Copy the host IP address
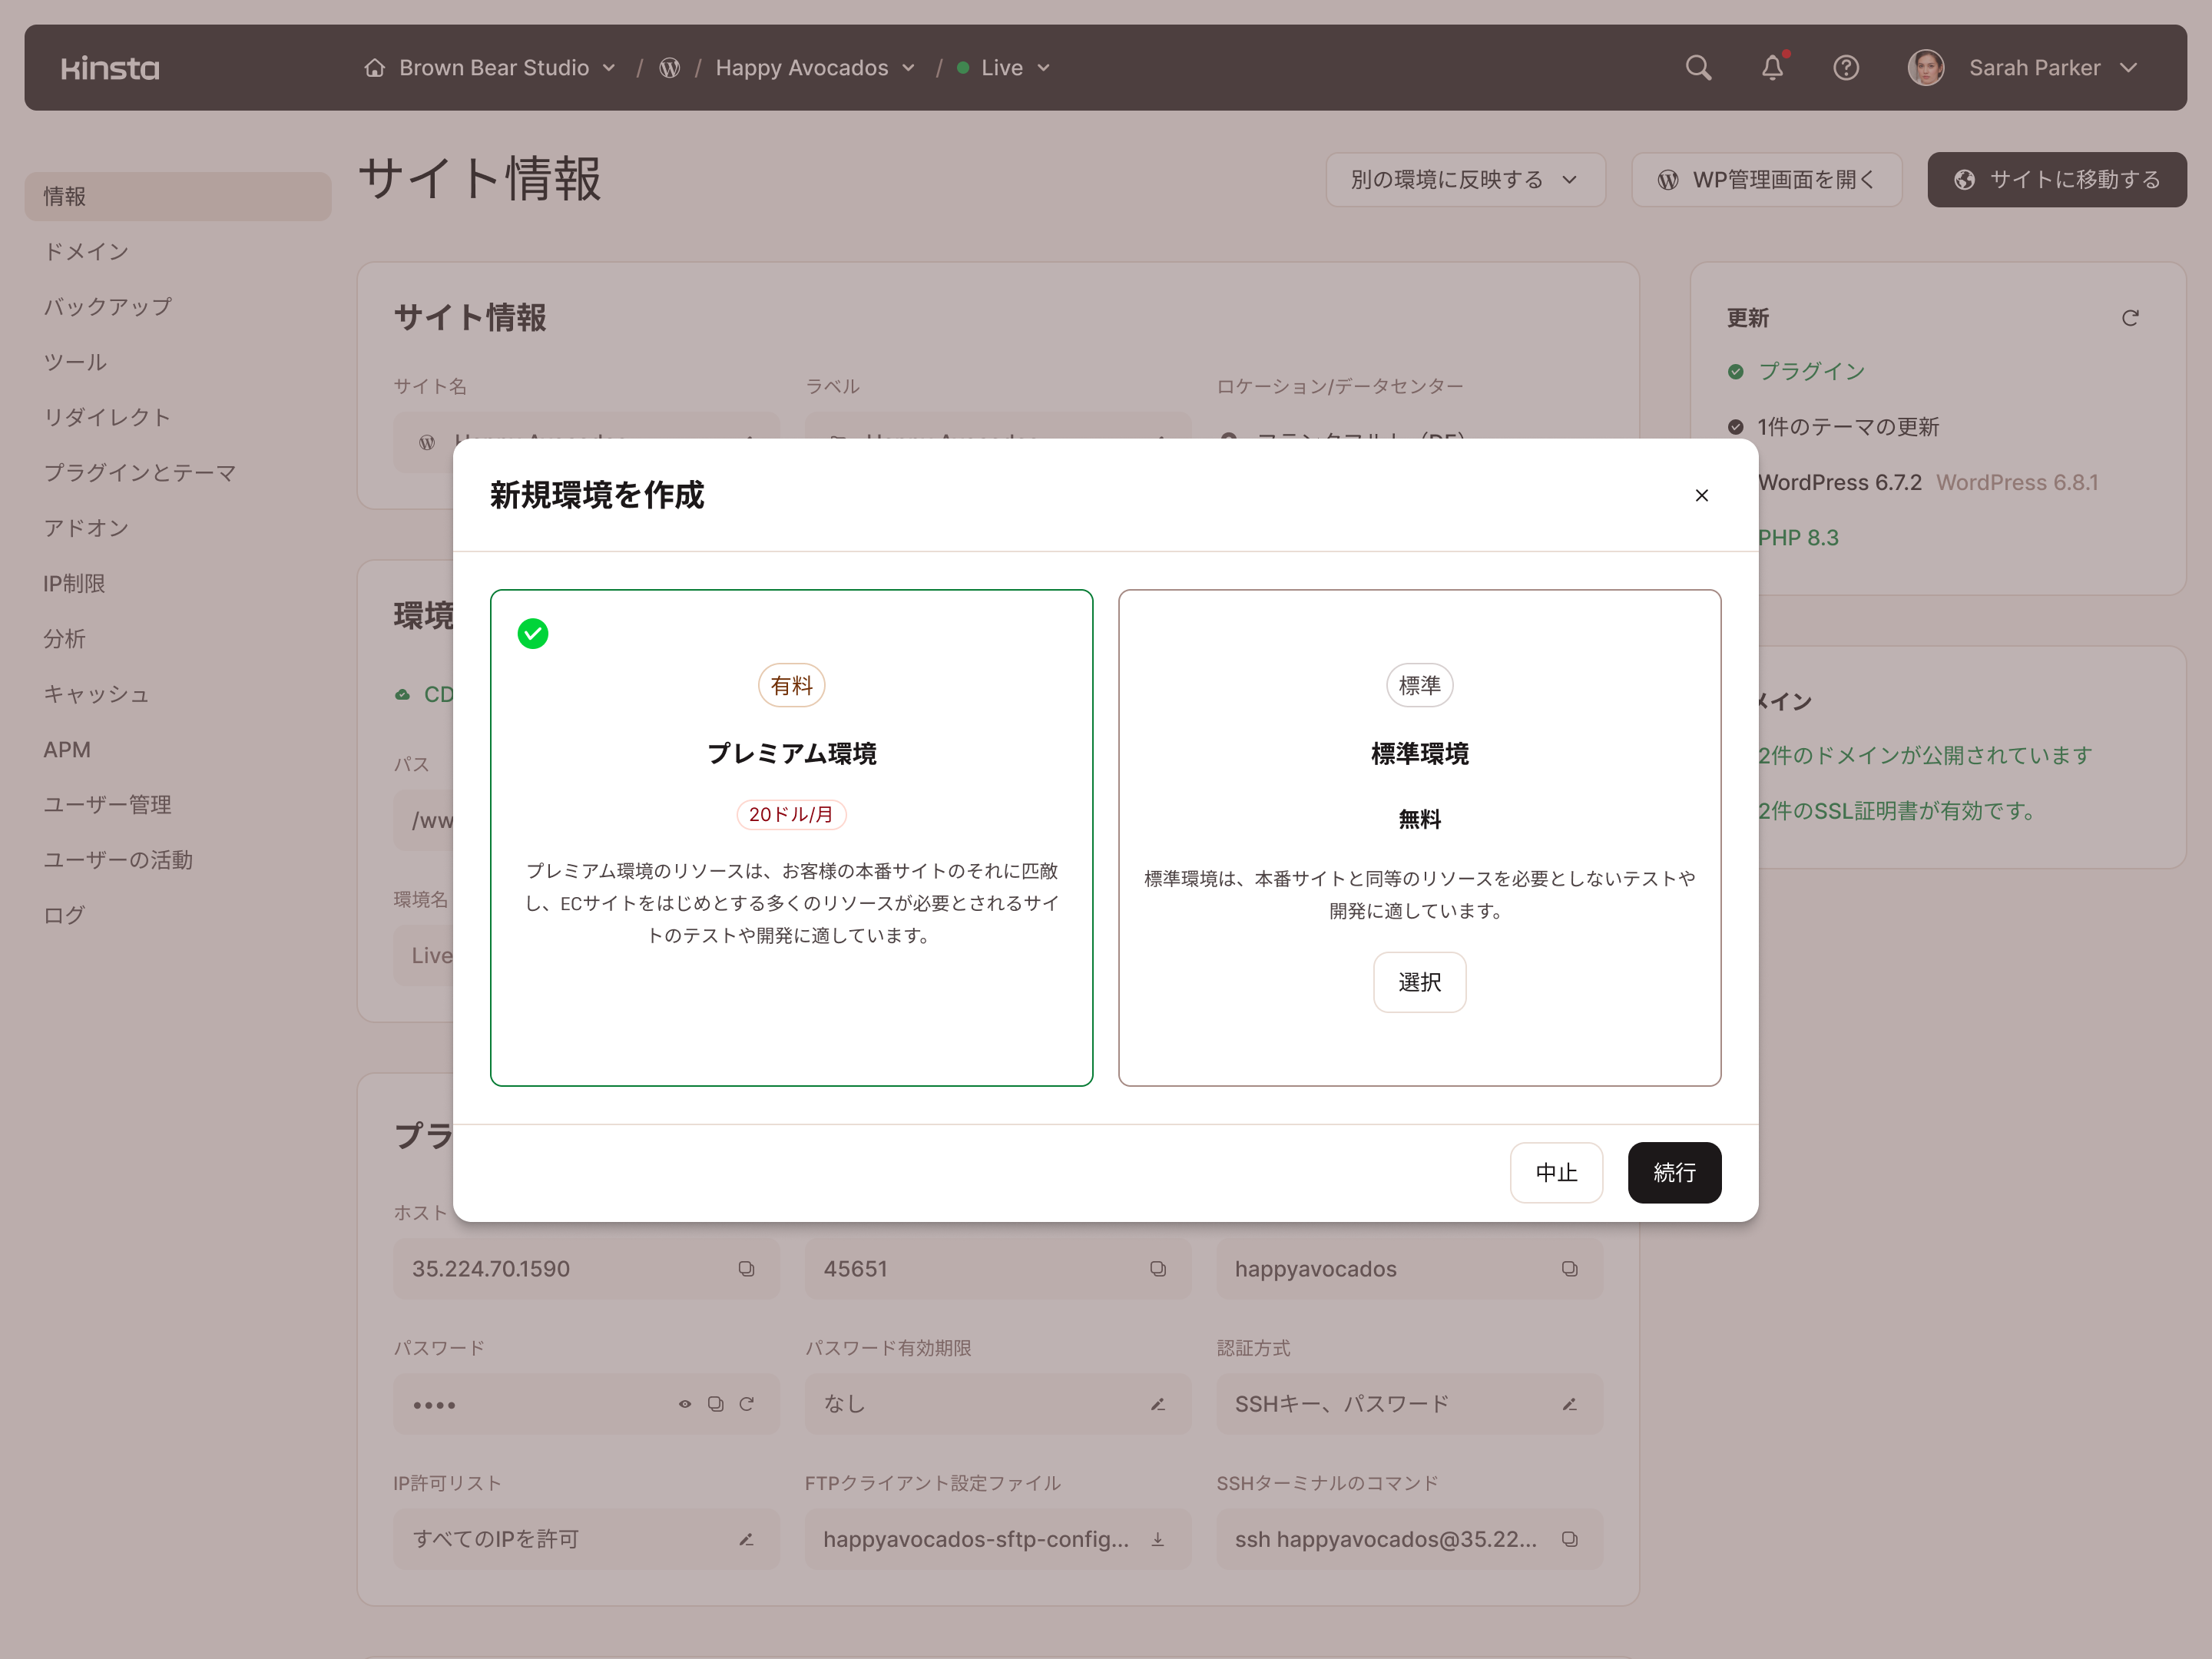The image size is (2212, 1659). click(x=746, y=1268)
